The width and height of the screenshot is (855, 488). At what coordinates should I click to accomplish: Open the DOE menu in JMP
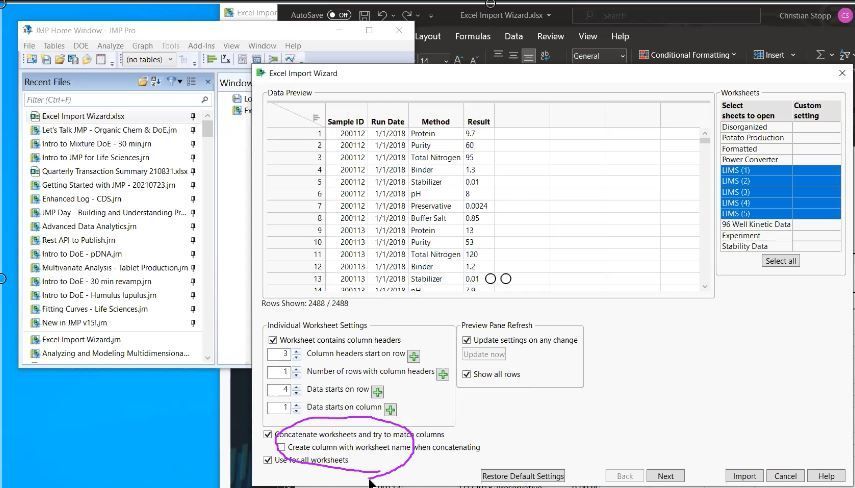pyautogui.click(x=81, y=46)
